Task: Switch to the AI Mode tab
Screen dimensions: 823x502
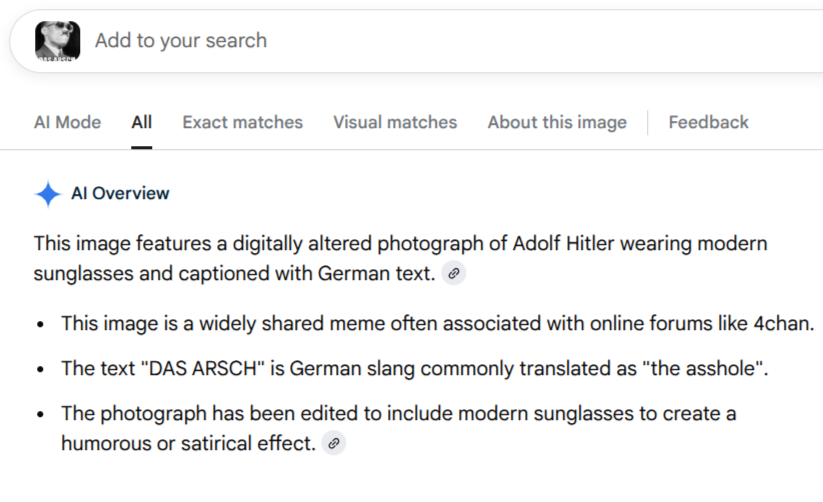Action: (68, 122)
